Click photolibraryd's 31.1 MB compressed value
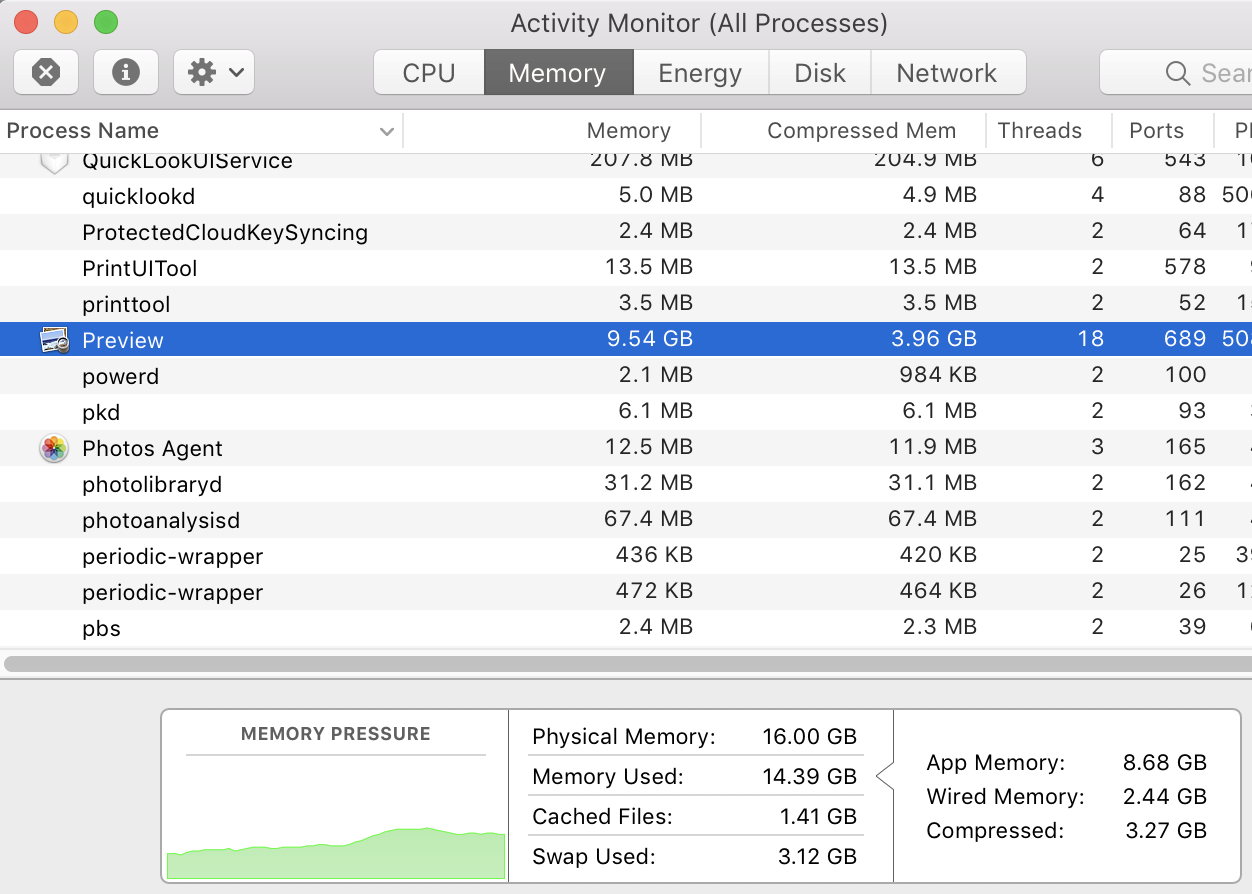Image resolution: width=1252 pixels, height=894 pixels. coord(932,483)
